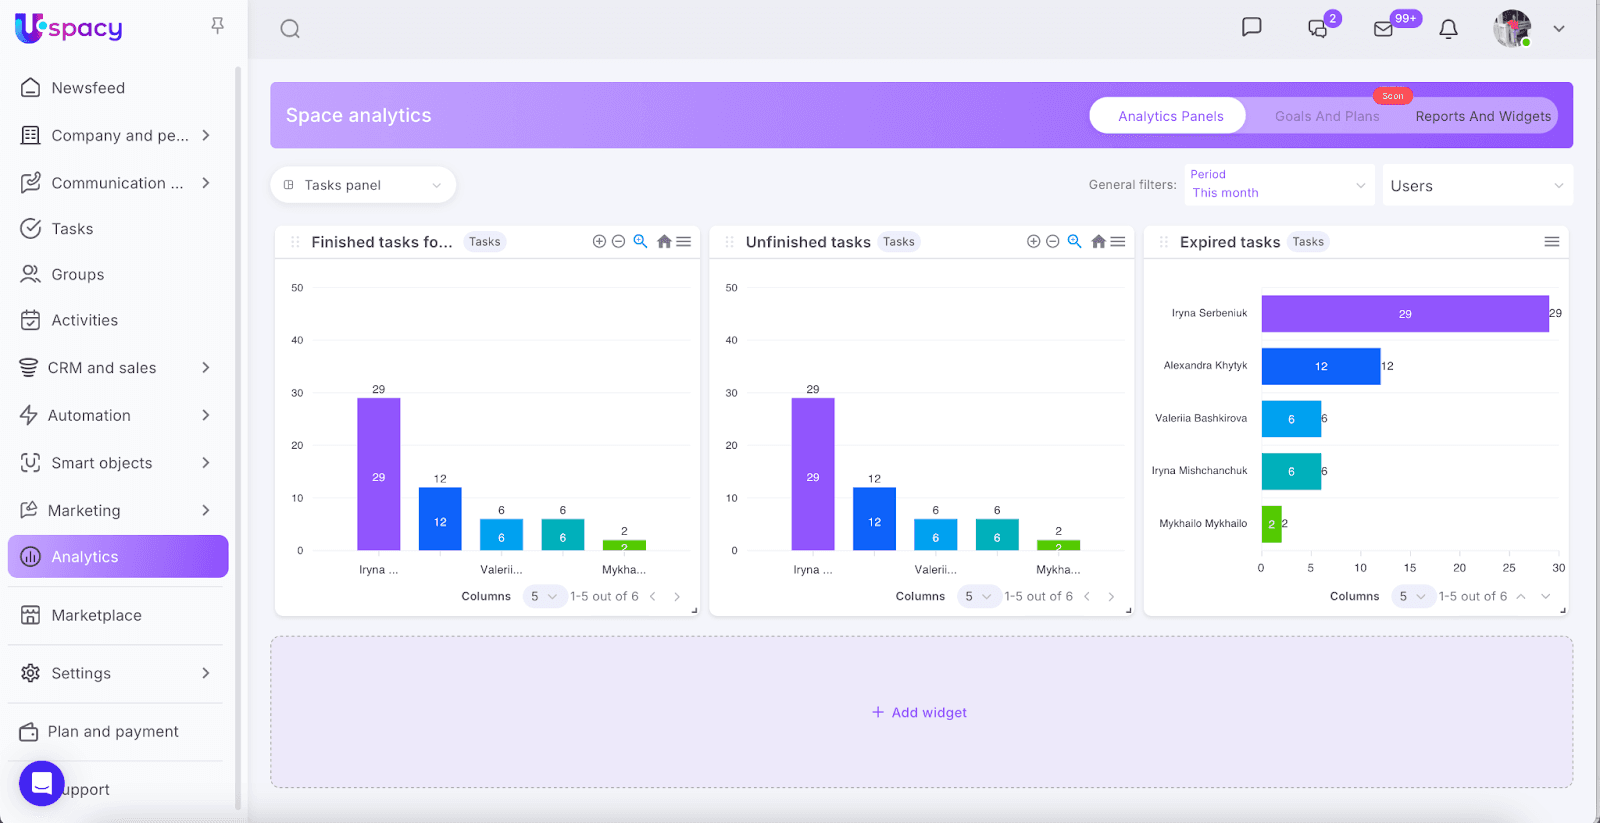Open the notifications bell
This screenshot has height=823, width=1600.
[x=1448, y=29]
